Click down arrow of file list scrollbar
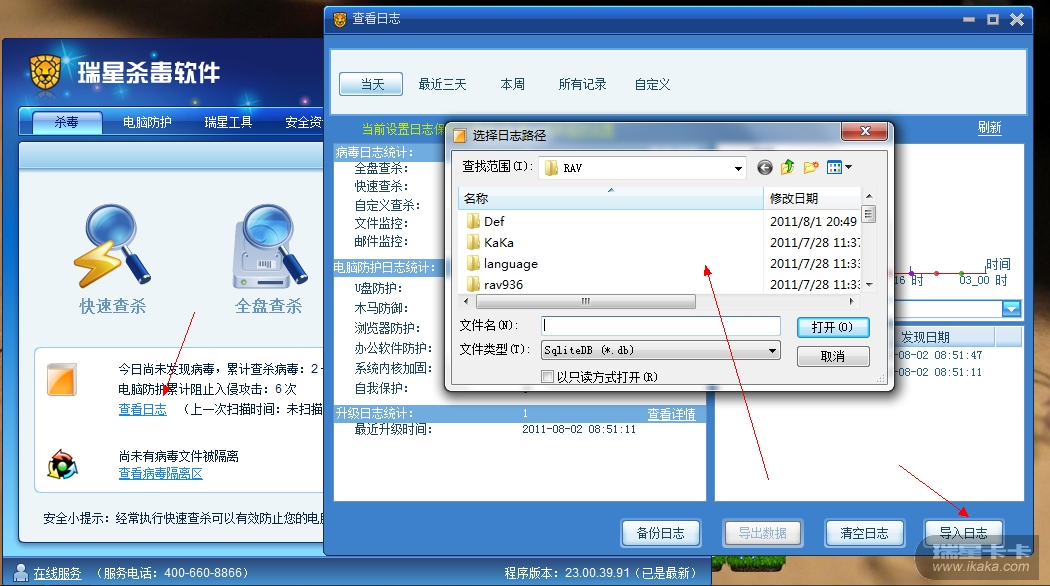 [869, 285]
